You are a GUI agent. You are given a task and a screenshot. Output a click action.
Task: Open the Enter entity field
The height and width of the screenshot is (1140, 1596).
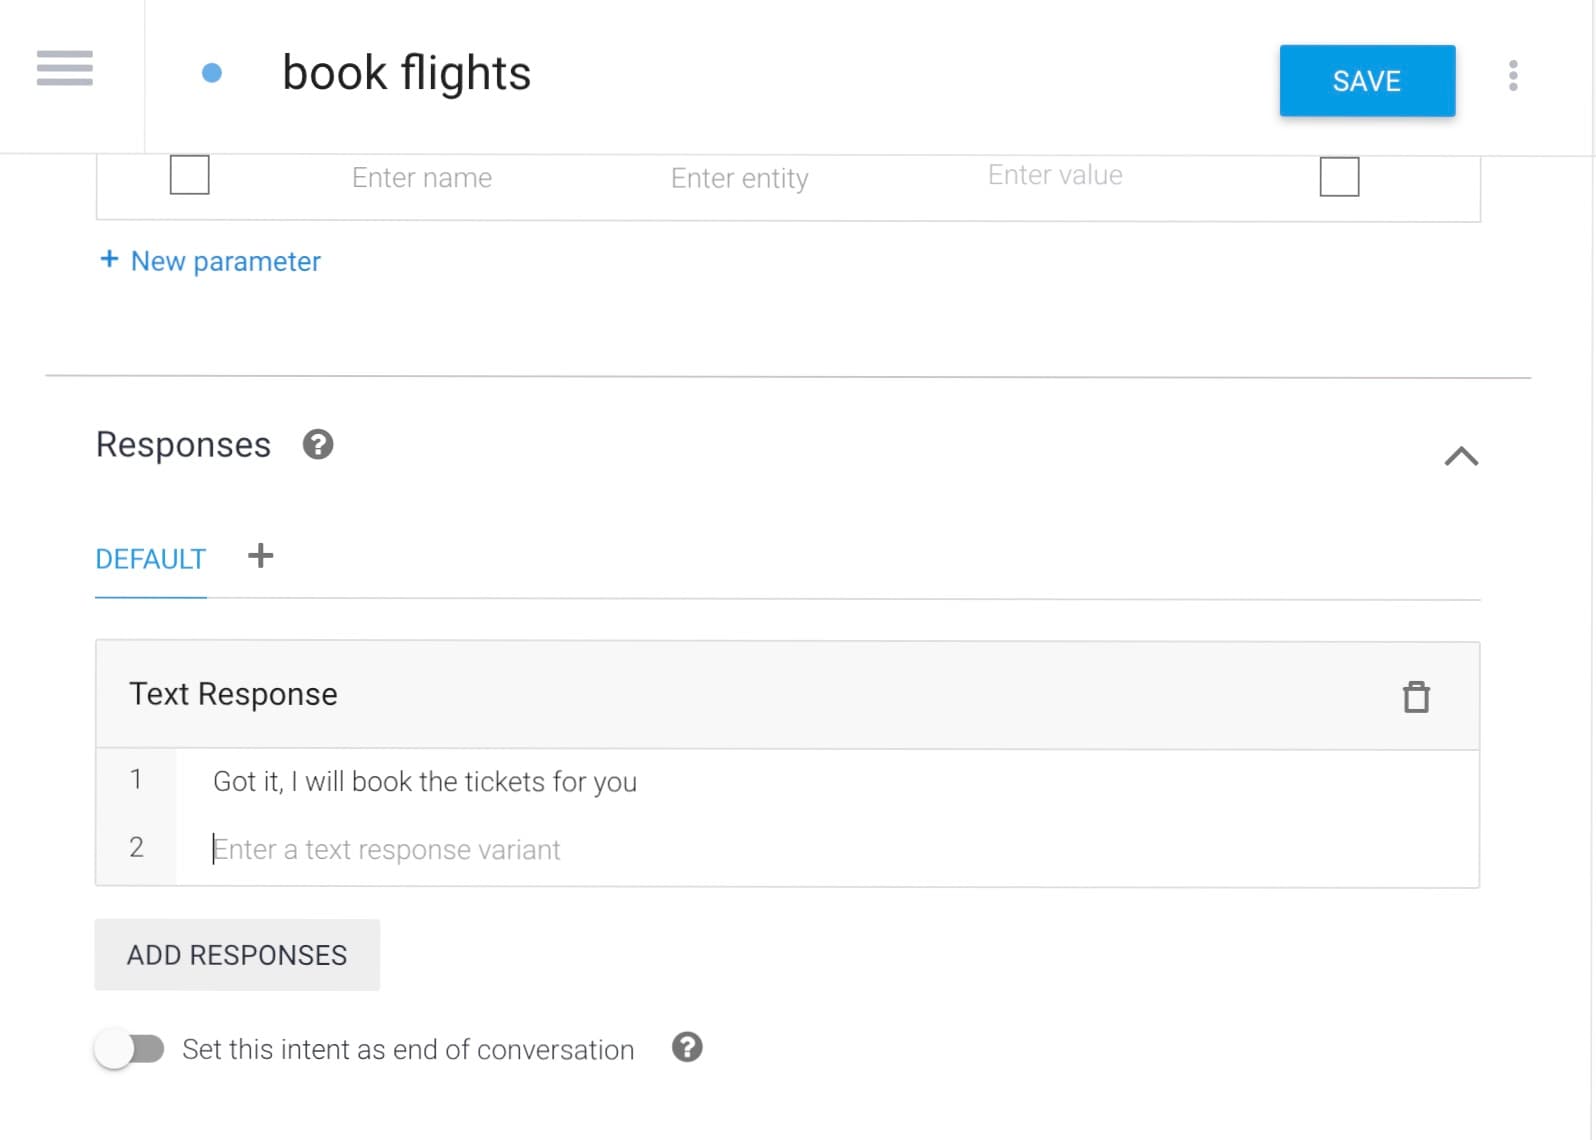click(x=739, y=178)
